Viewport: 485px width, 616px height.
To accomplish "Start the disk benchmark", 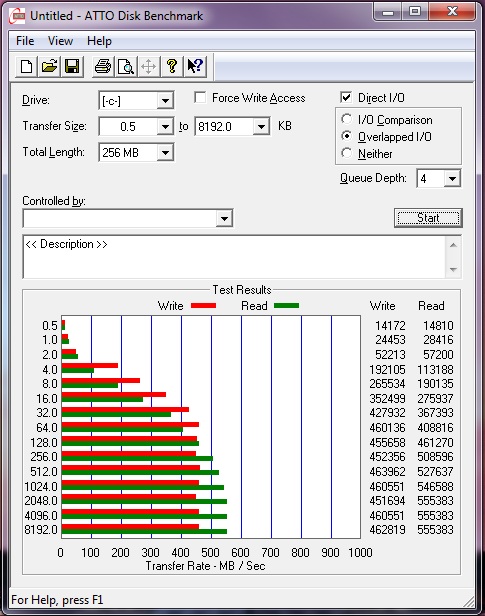I will 428,218.
